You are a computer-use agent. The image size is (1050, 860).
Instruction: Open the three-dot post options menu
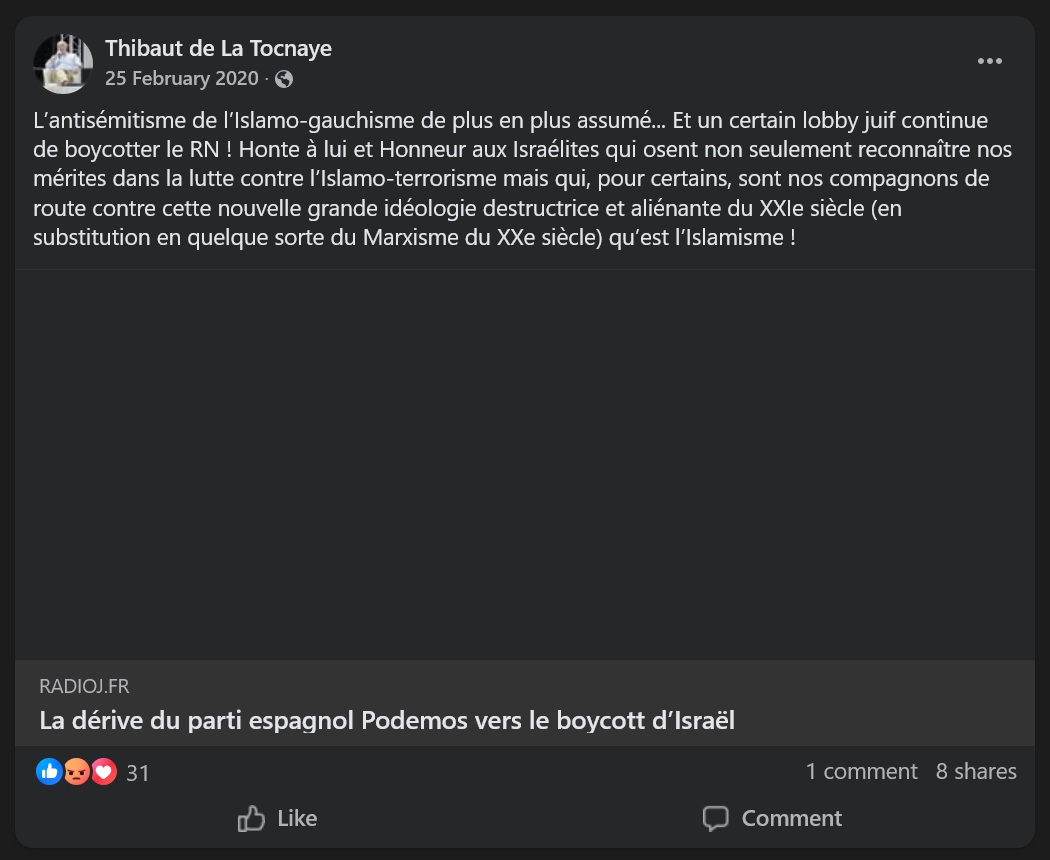989,62
